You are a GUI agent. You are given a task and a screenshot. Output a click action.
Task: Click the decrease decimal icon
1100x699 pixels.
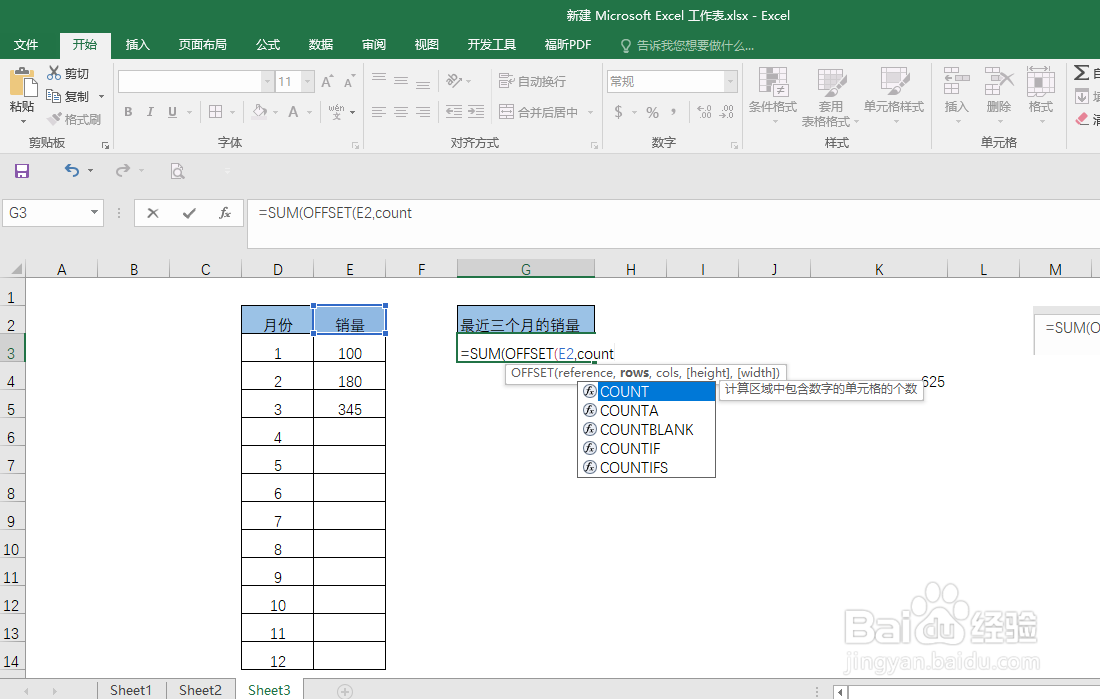(x=727, y=112)
